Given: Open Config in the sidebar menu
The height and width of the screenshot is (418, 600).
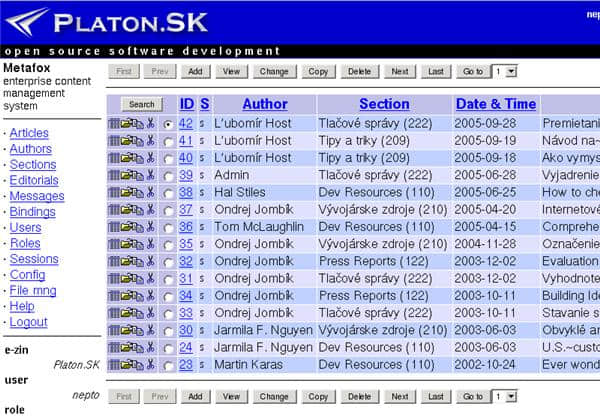Looking at the screenshot, I should pyautogui.click(x=28, y=274).
